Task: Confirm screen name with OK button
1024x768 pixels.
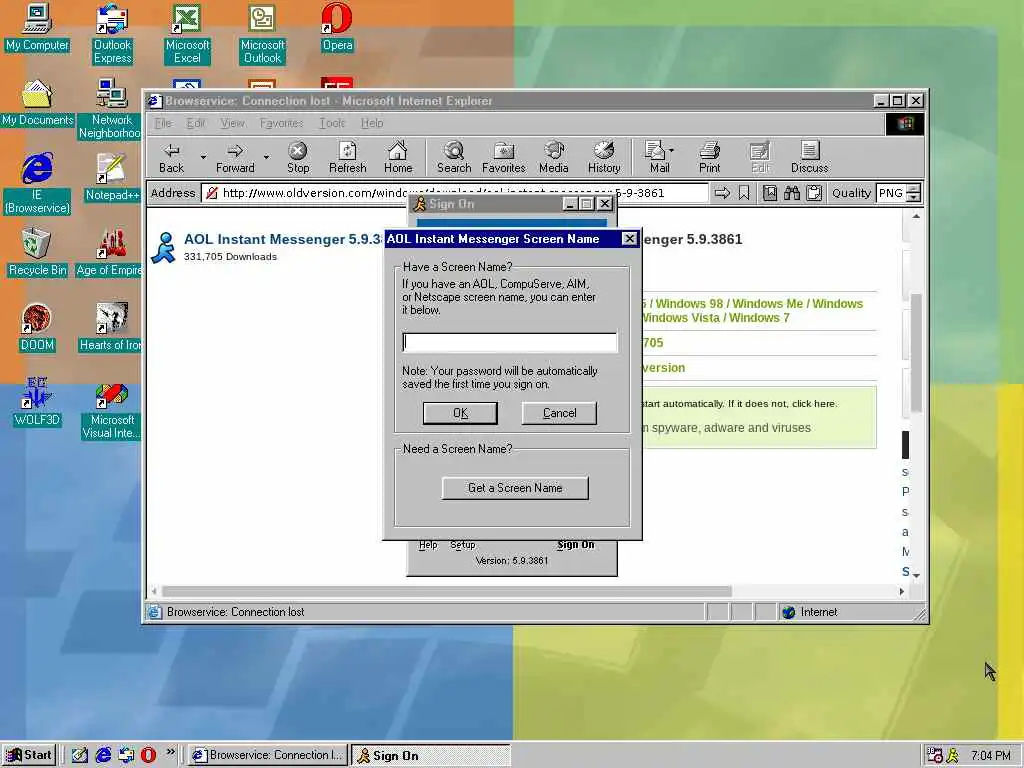Action: [x=460, y=413]
